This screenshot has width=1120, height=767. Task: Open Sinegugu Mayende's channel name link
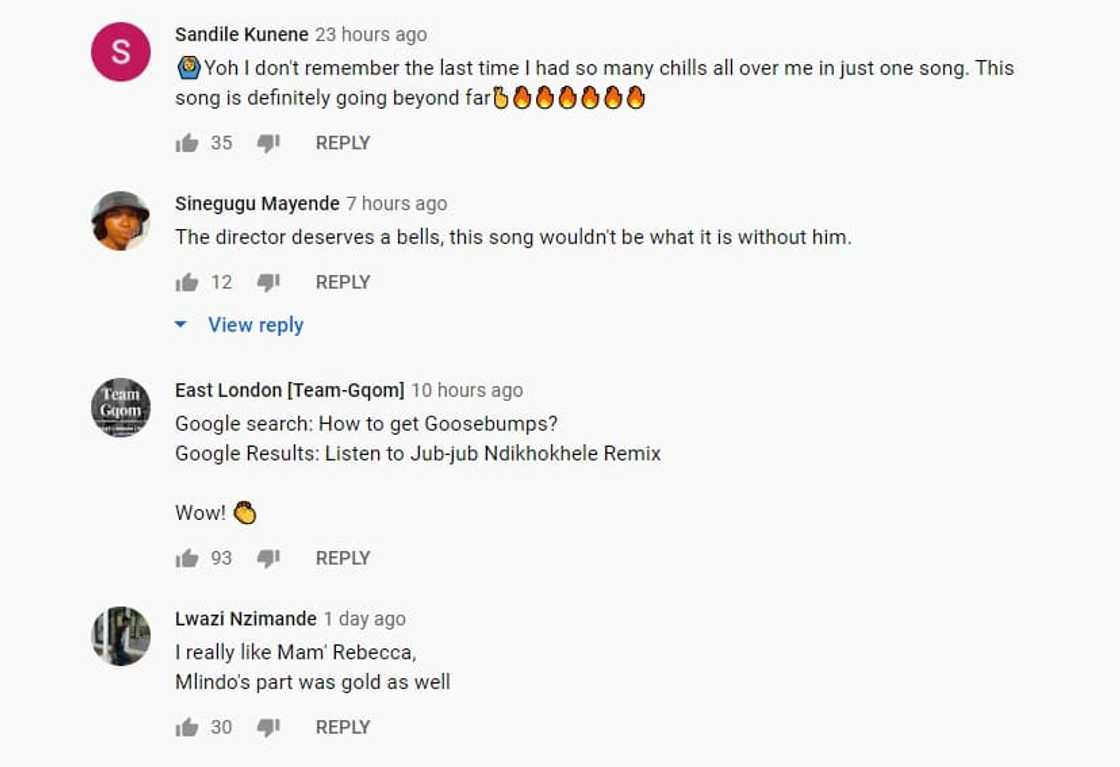[x=257, y=204]
